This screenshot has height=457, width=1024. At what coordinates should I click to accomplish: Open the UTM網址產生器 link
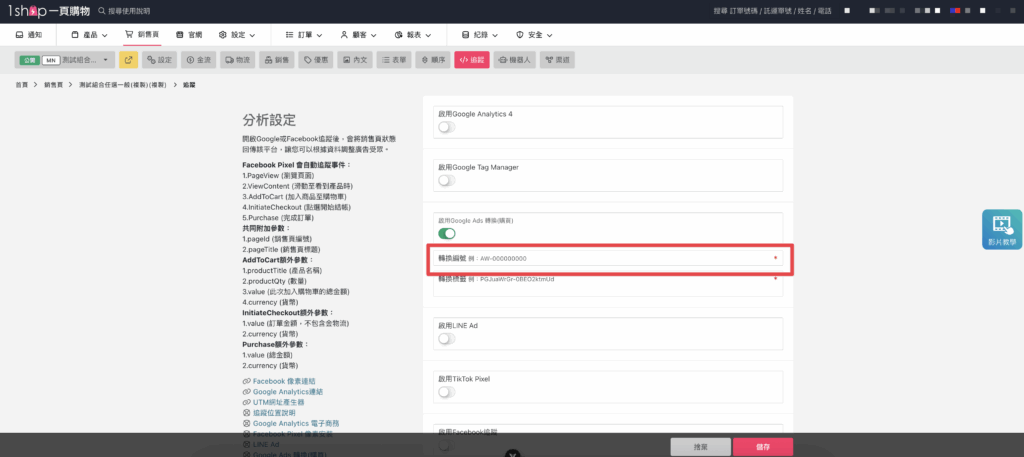pos(277,401)
